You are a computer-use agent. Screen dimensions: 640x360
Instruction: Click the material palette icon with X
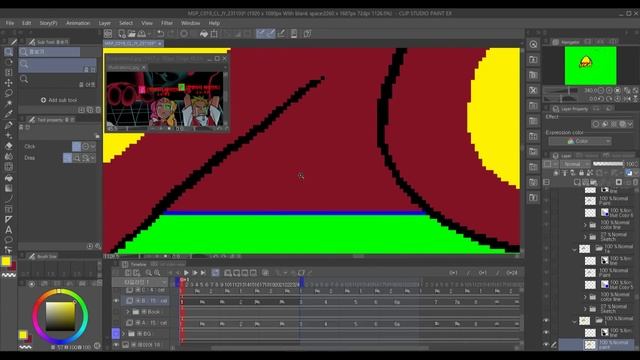click(533, 90)
